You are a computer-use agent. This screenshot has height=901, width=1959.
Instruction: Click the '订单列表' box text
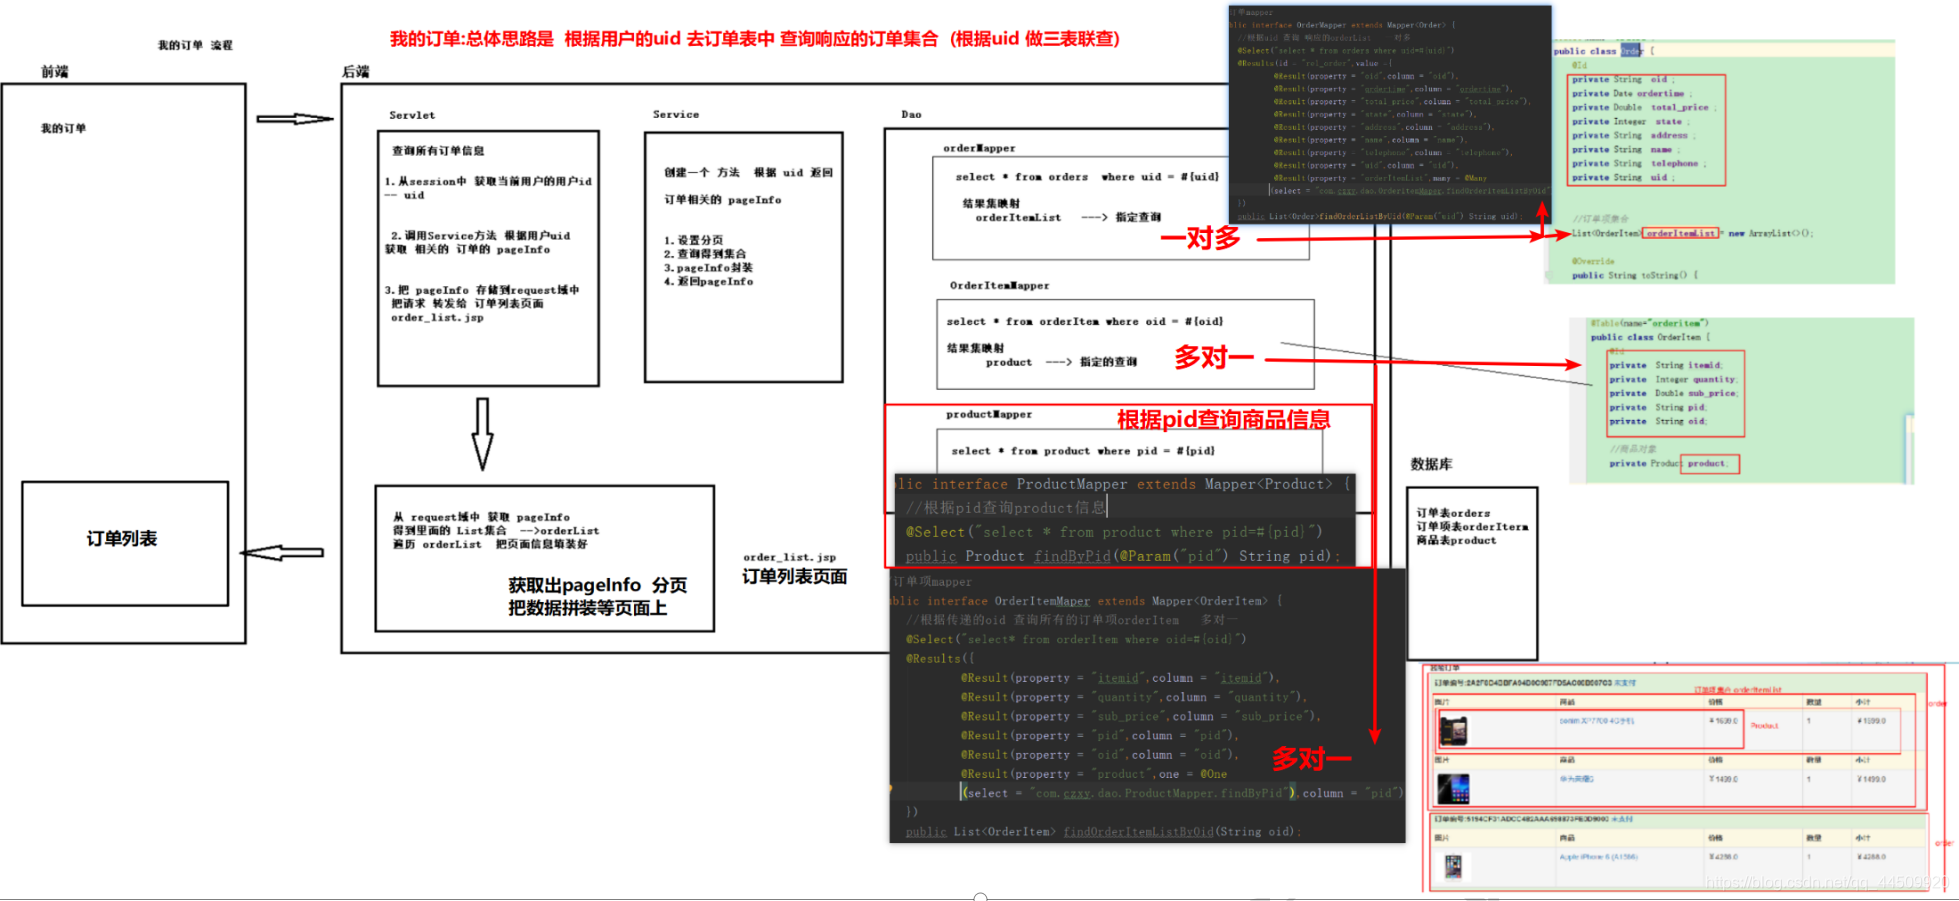(x=122, y=539)
